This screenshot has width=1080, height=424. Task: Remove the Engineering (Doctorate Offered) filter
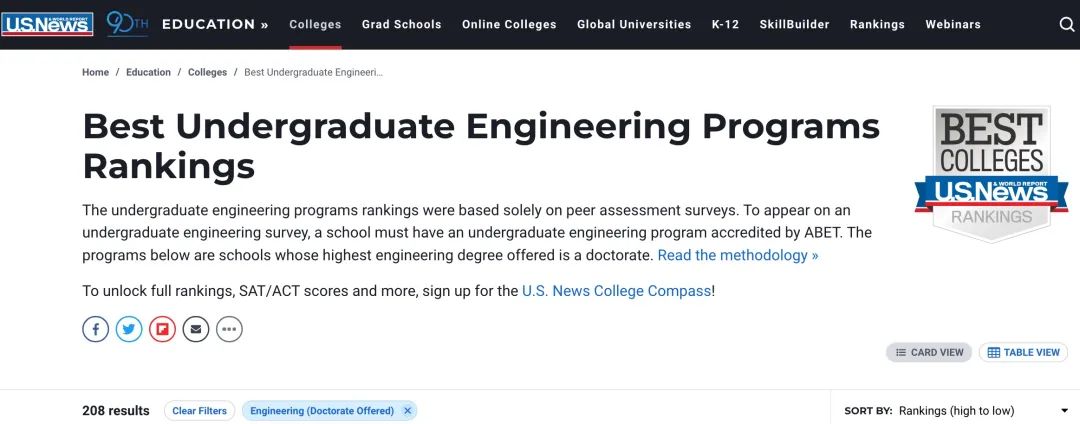coord(407,411)
